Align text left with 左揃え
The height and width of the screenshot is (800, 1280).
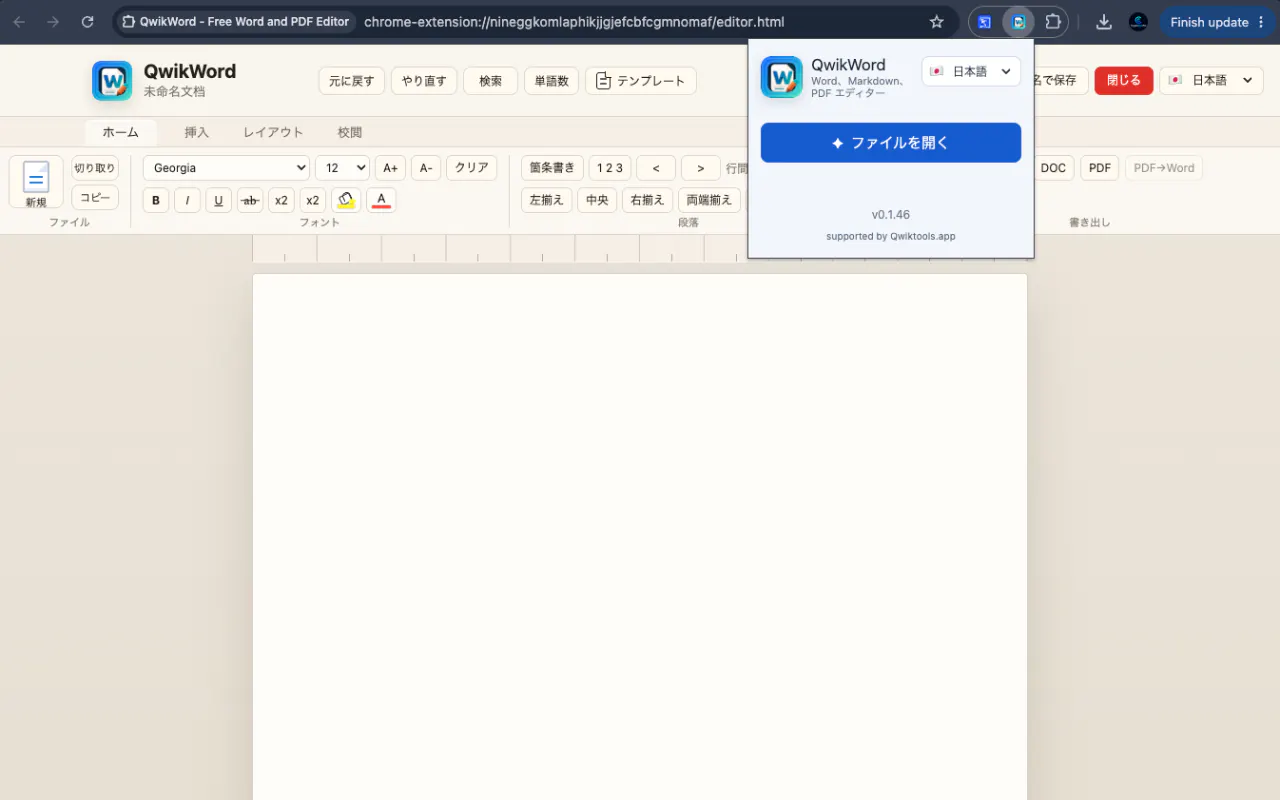coord(546,200)
